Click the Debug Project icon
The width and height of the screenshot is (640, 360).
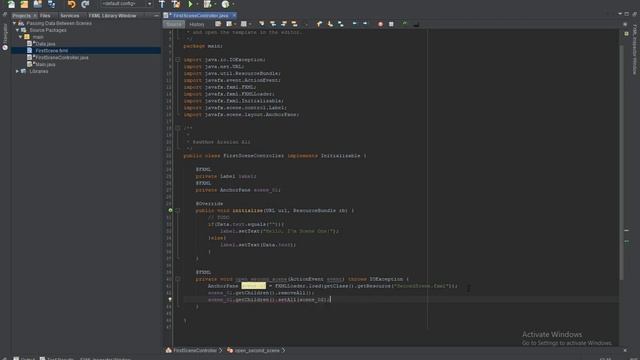click(x=208, y=4)
